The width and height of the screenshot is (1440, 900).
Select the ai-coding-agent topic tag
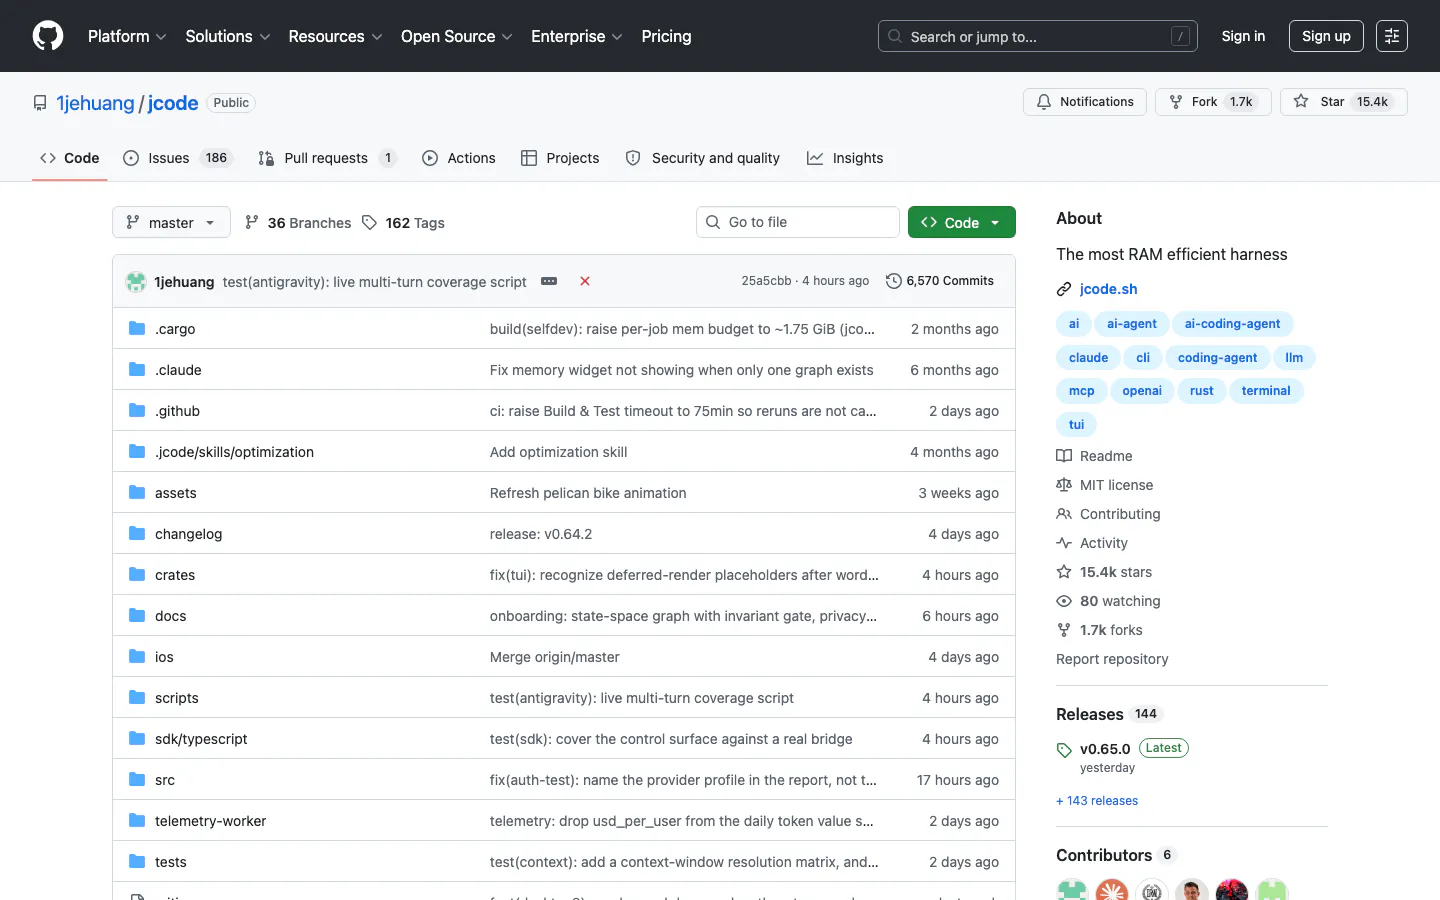pos(1232,324)
